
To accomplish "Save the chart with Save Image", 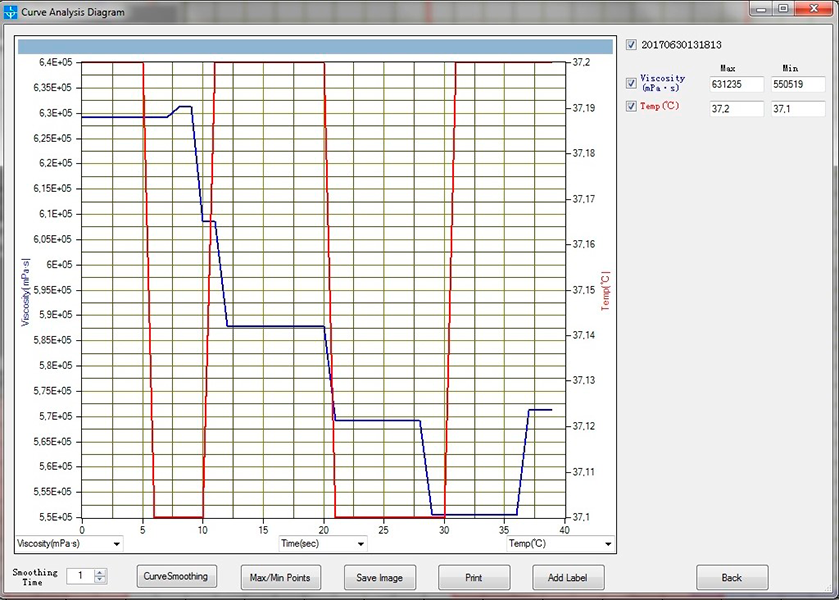I will point(379,578).
